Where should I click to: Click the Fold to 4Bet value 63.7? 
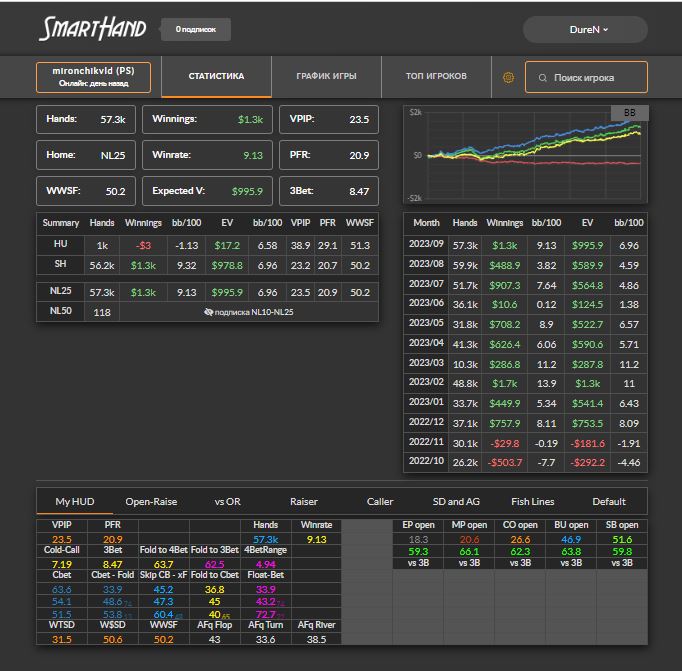point(164,564)
